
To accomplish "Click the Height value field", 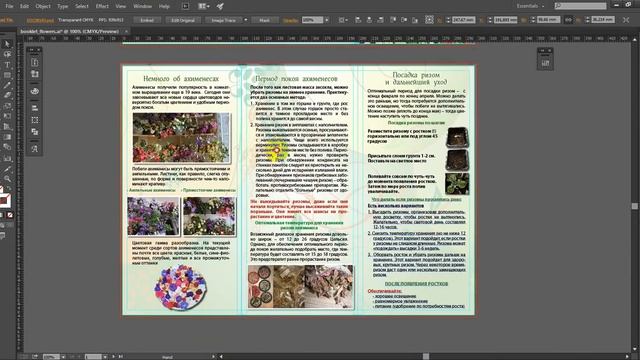I will 603,20.
